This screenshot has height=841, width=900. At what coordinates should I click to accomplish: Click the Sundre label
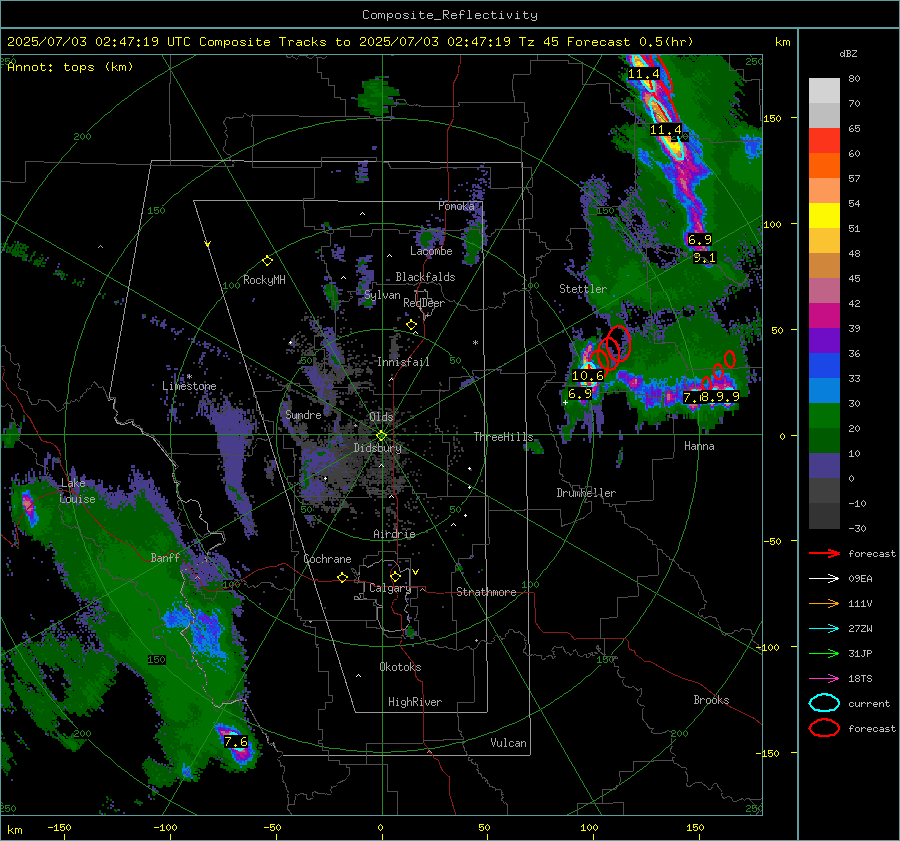pyautogui.click(x=304, y=415)
